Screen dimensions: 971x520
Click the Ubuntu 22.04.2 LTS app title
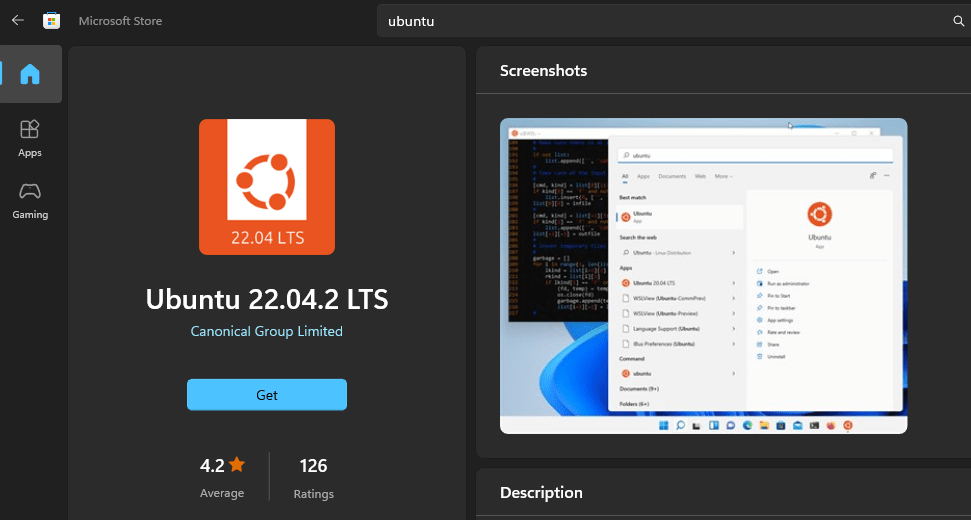pyautogui.click(x=267, y=299)
